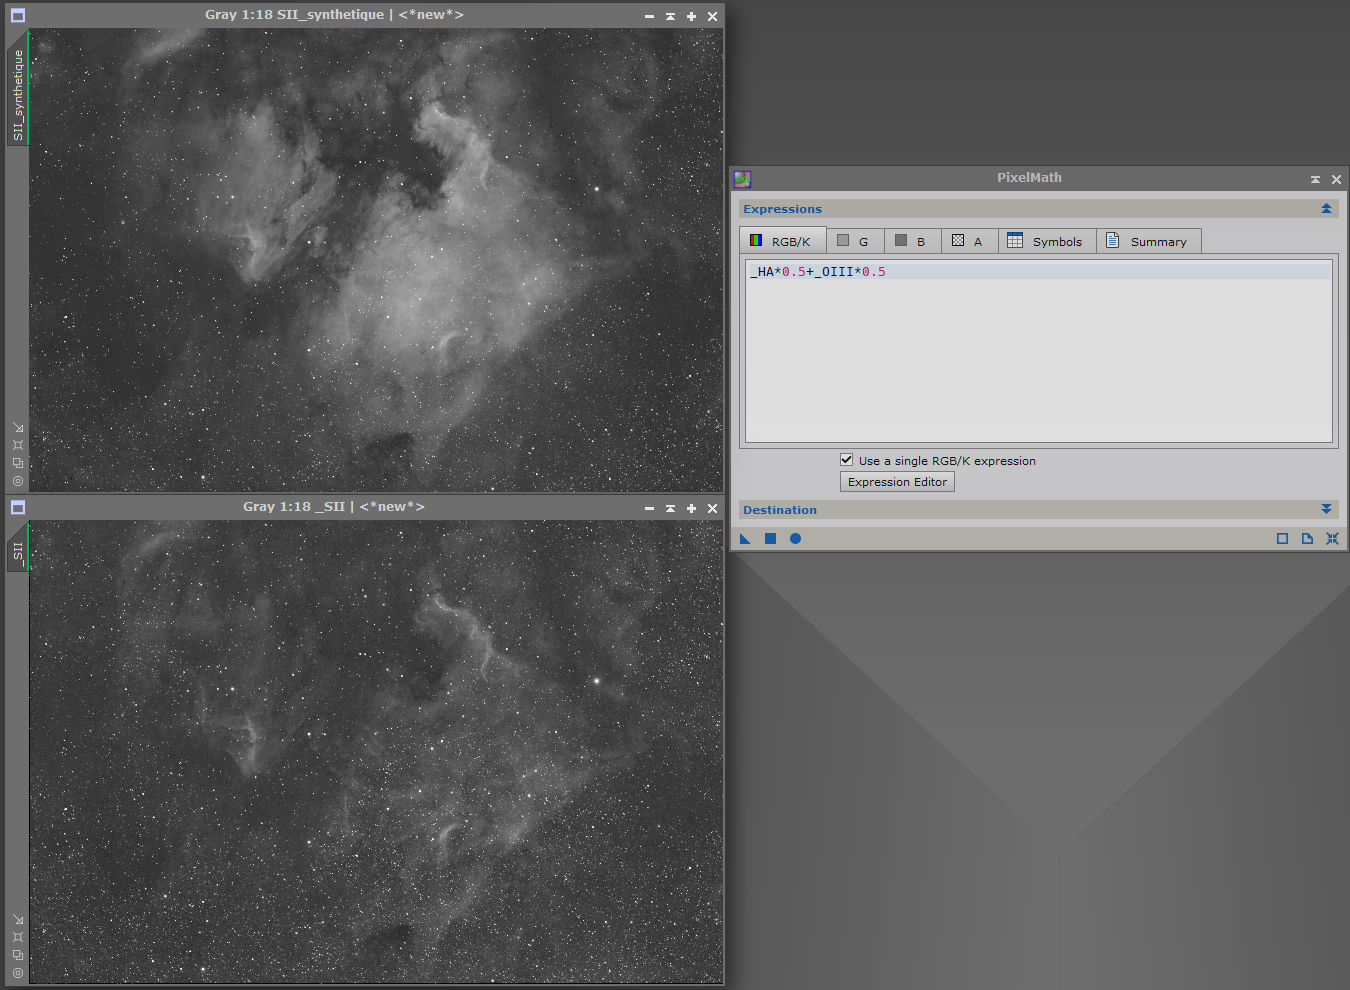Click square-frame icon in _SII window sidebar
The height and width of the screenshot is (990, 1350).
[18, 937]
